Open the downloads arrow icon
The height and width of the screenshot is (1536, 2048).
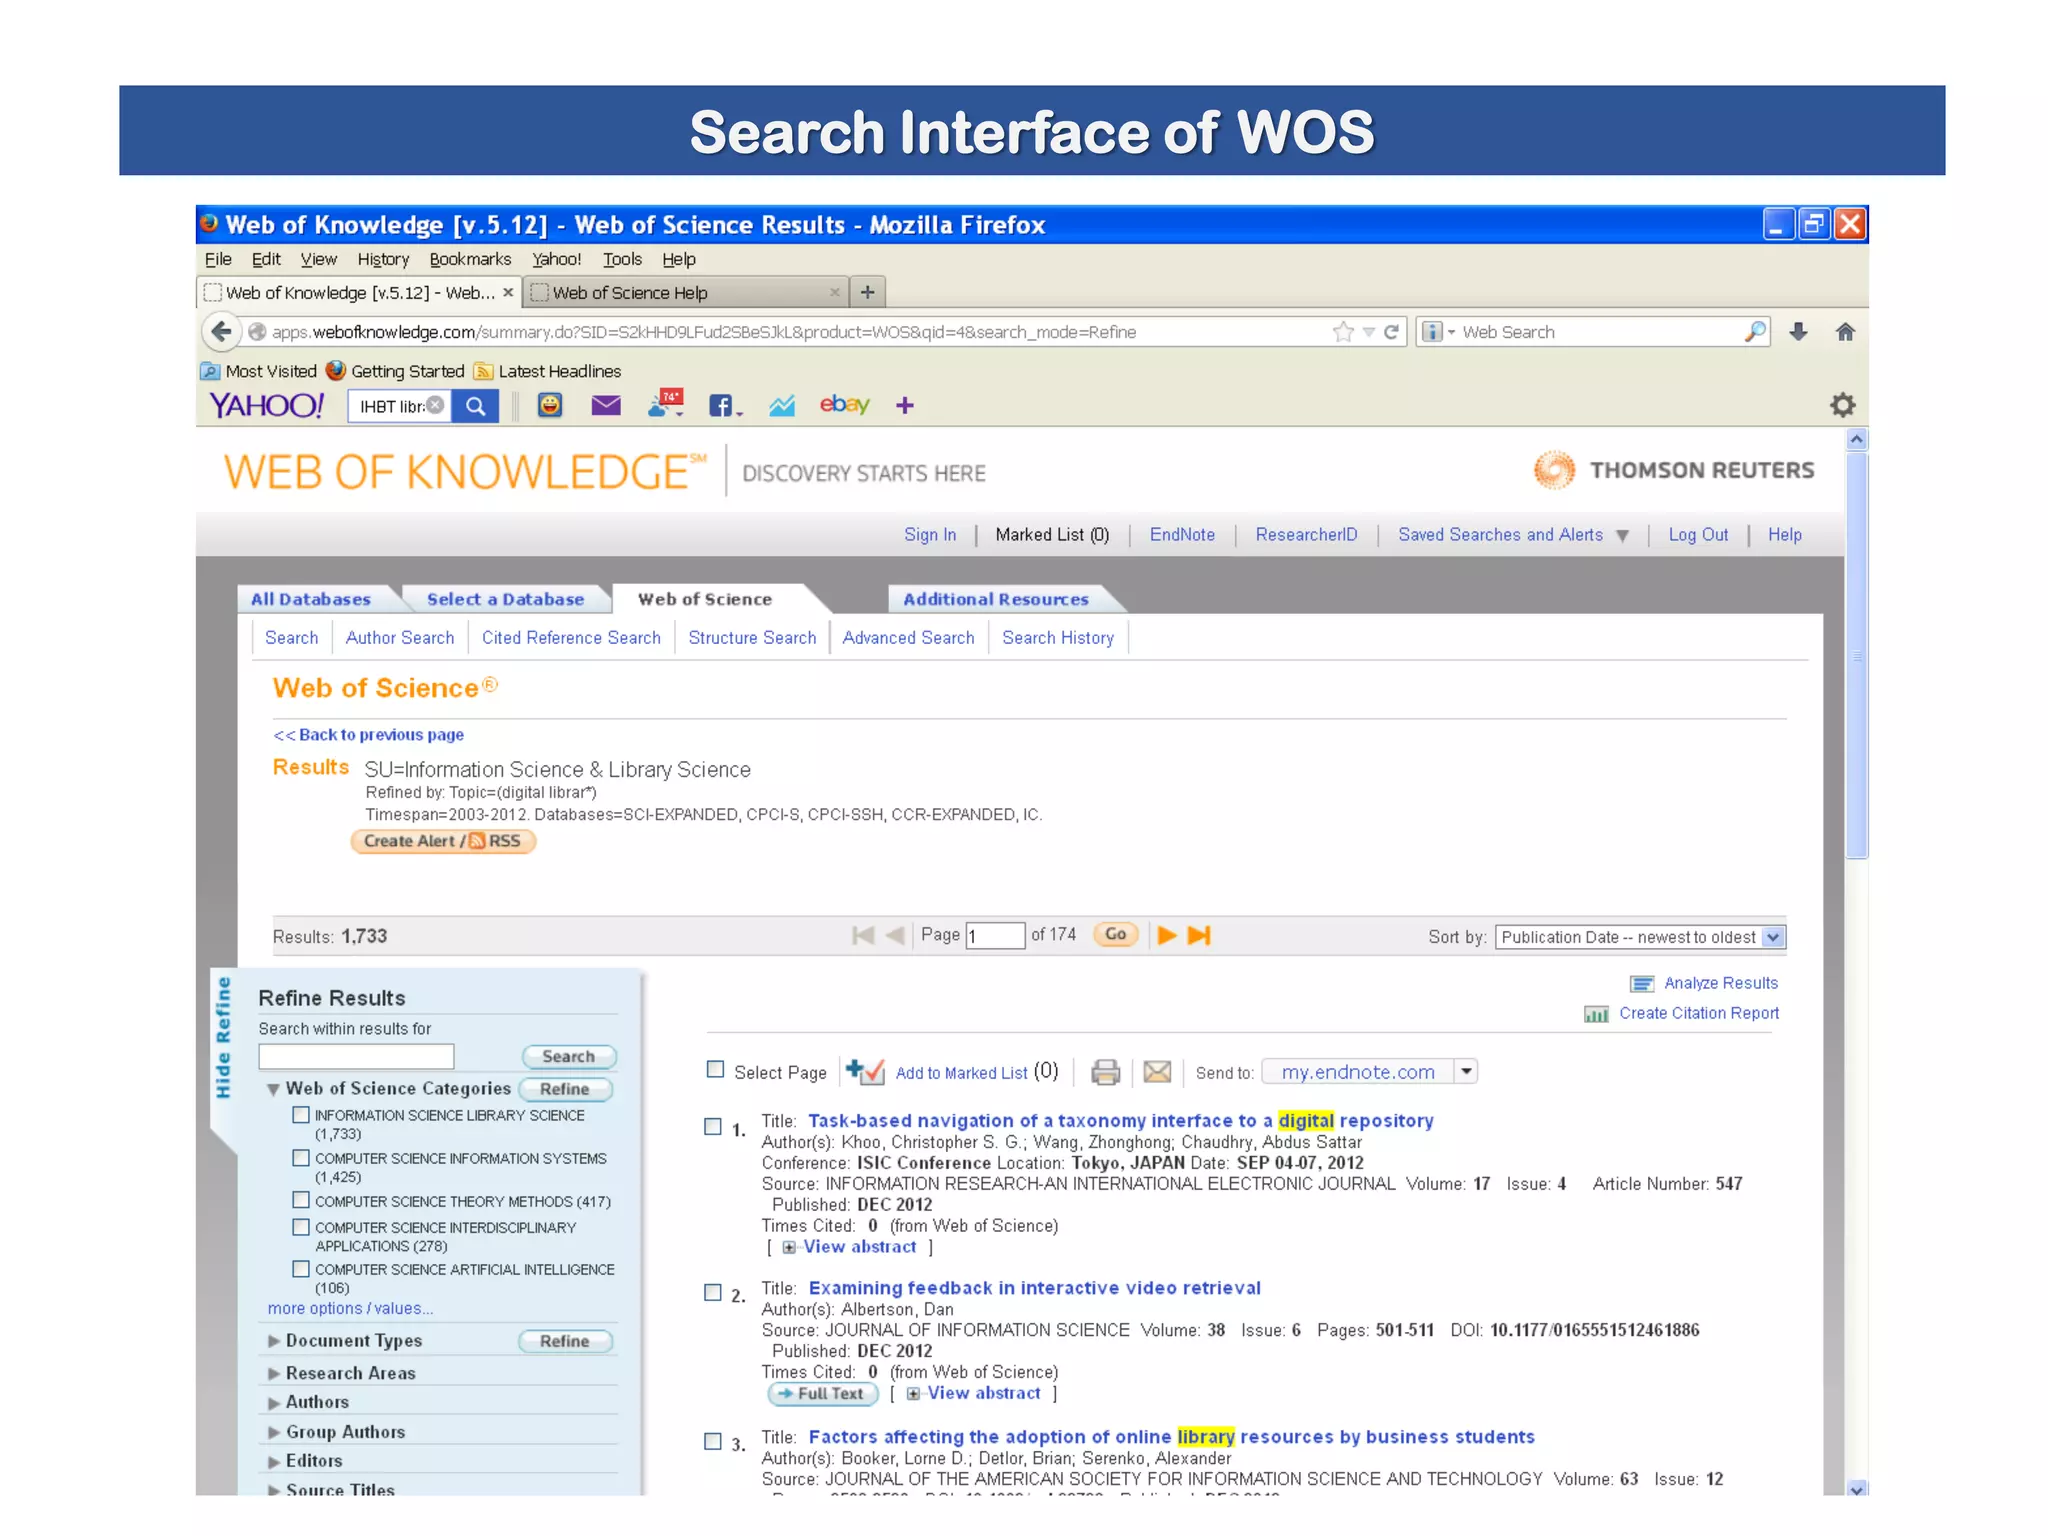[x=1798, y=332]
